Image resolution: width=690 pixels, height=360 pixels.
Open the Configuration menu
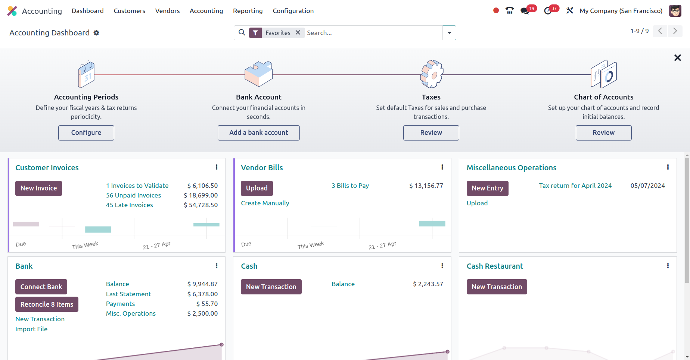pyautogui.click(x=293, y=11)
